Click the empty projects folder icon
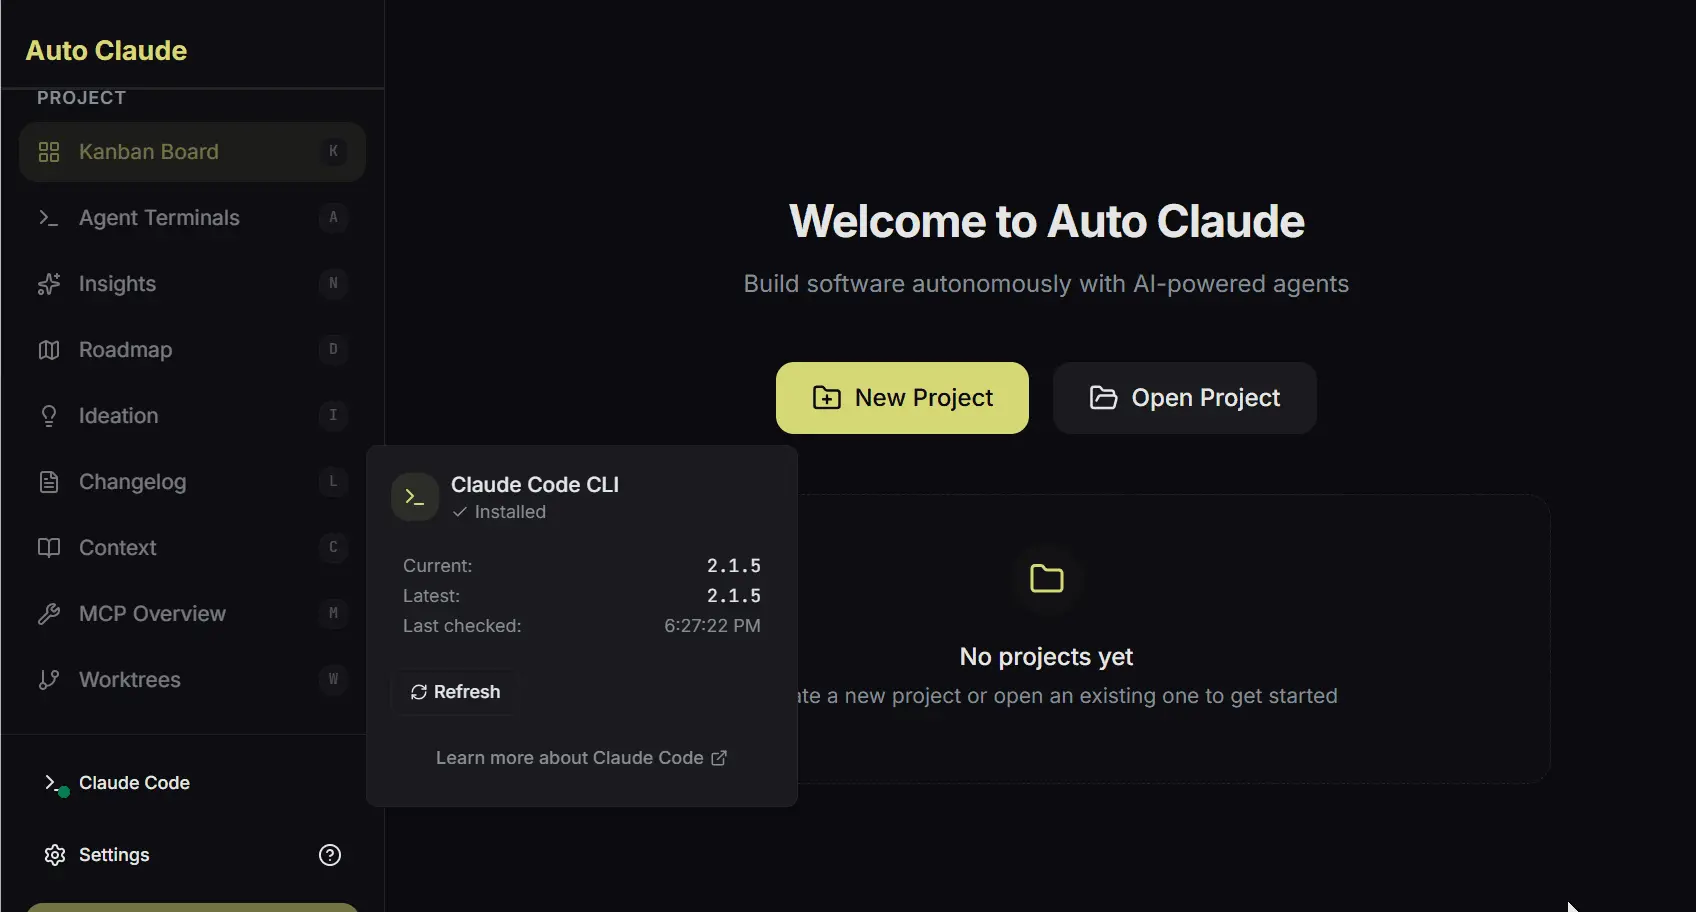 pos(1046,579)
